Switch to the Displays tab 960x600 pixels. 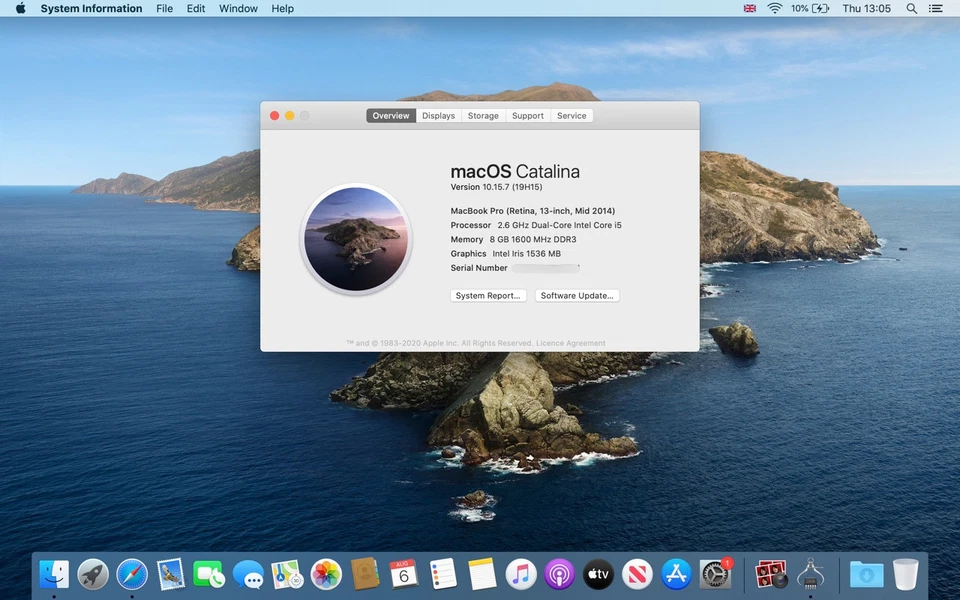(438, 116)
